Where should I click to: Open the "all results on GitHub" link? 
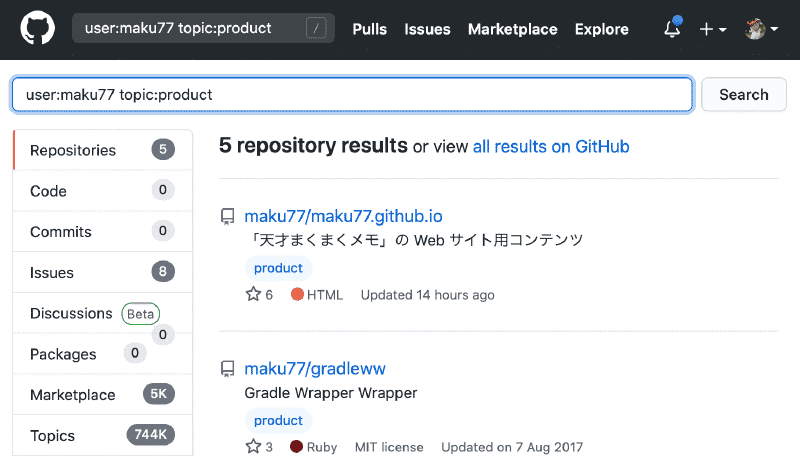(x=551, y=147)
